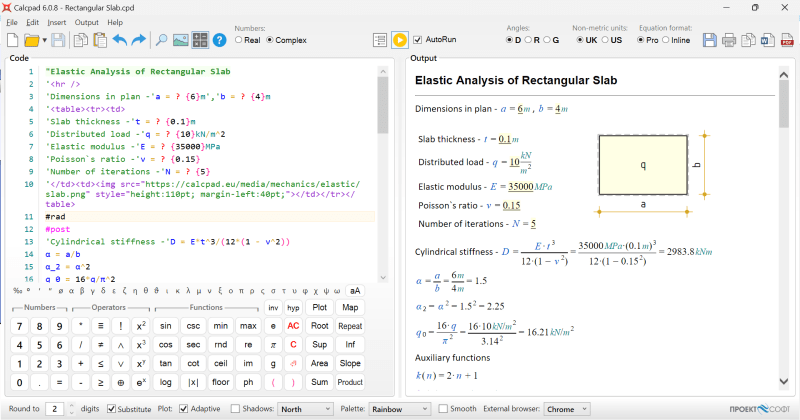This screenshot has width=800, height=420.
Task: Select Inline equation format
Action: (x=665, y=40)
